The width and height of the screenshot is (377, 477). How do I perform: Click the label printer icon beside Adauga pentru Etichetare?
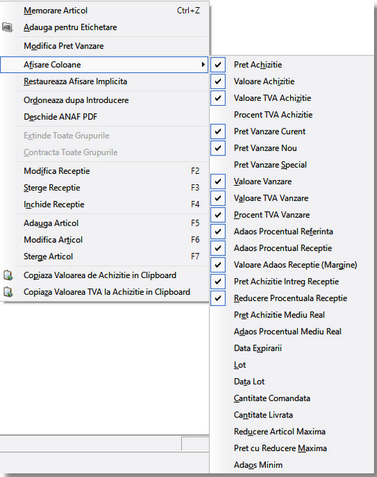pos(7,27)
